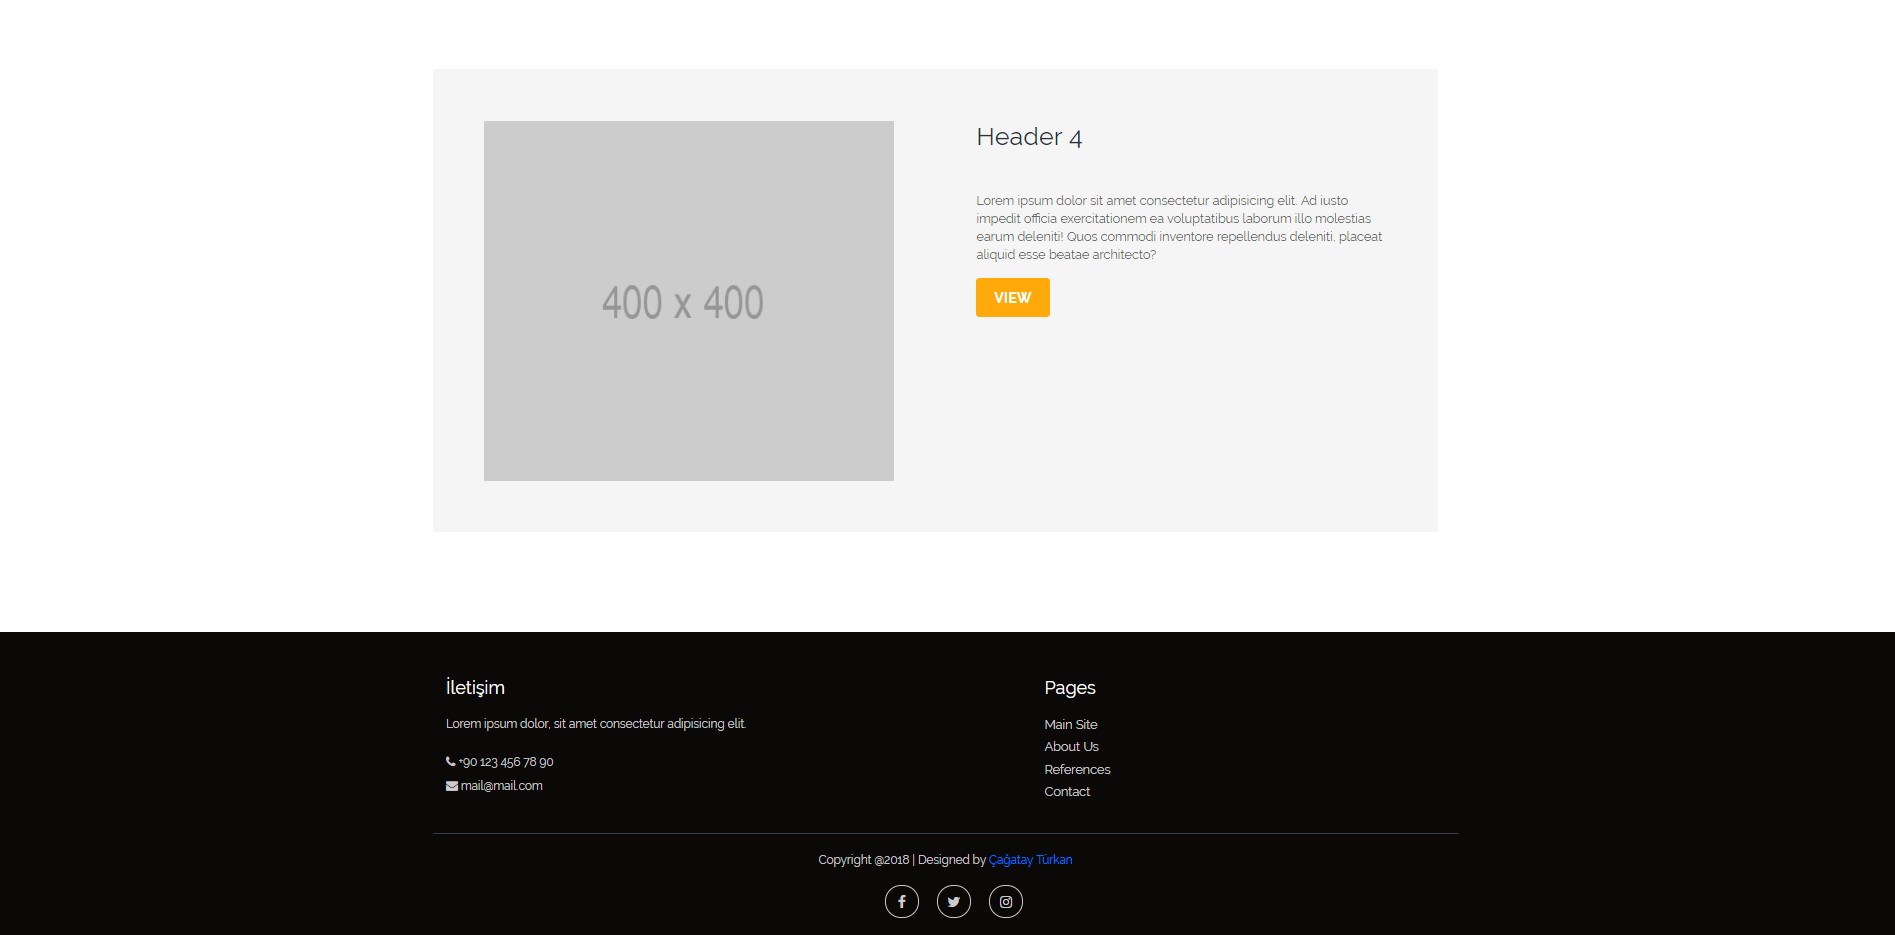Open the References page link
Viewport: 1895px width, 935px height.
[1077, 770]
